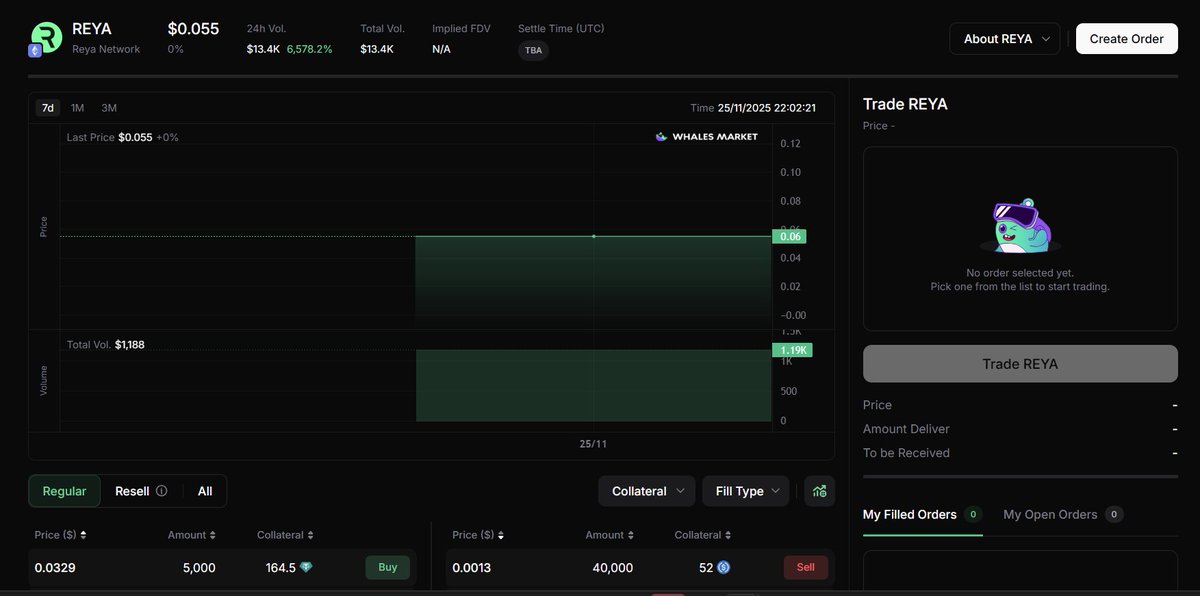Screen dimensions: 1200x596
Task: Click the Ethereum network badge icon
Action: [35, 50]
